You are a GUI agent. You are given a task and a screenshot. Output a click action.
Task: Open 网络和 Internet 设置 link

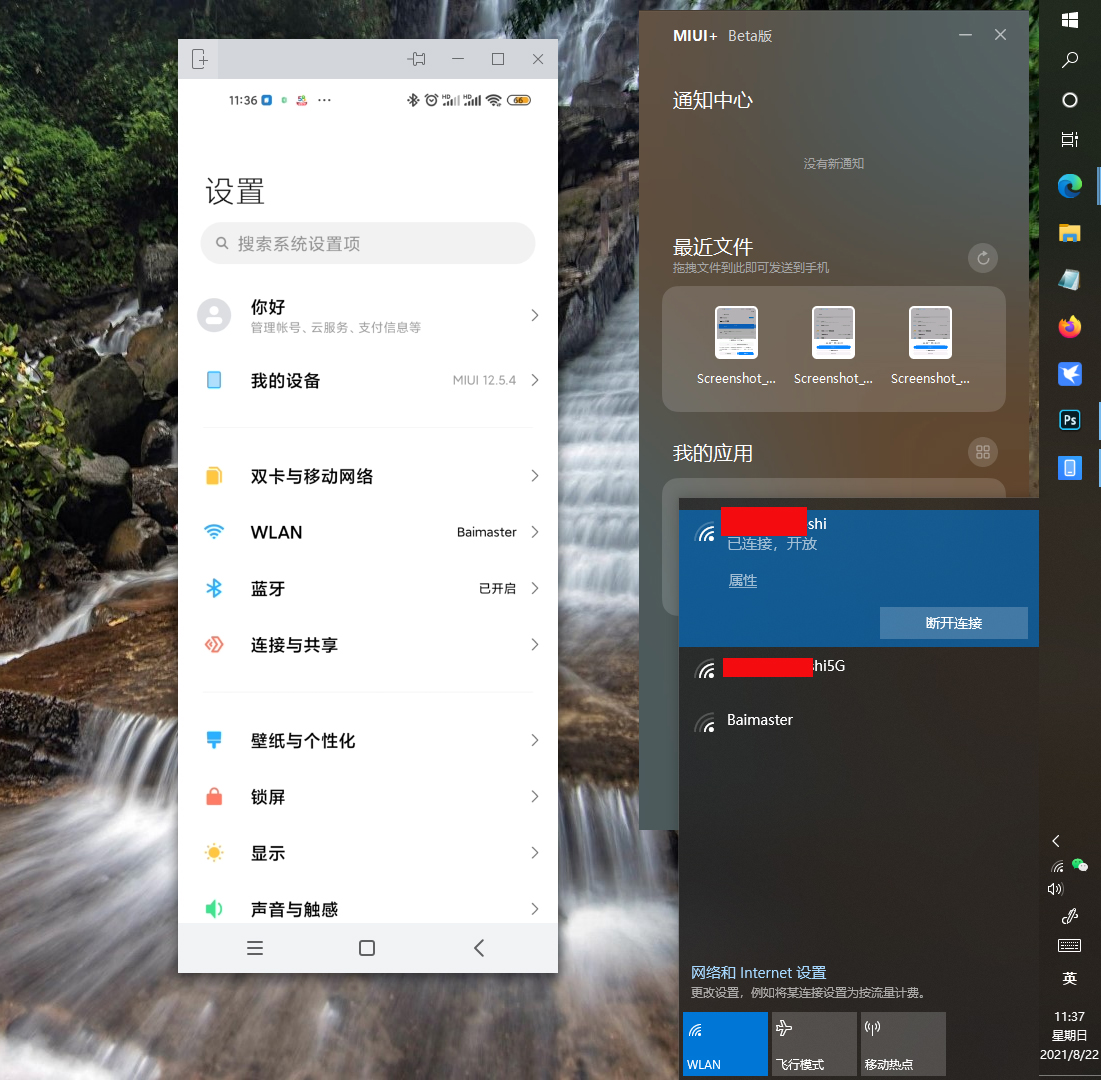point(758,972)
